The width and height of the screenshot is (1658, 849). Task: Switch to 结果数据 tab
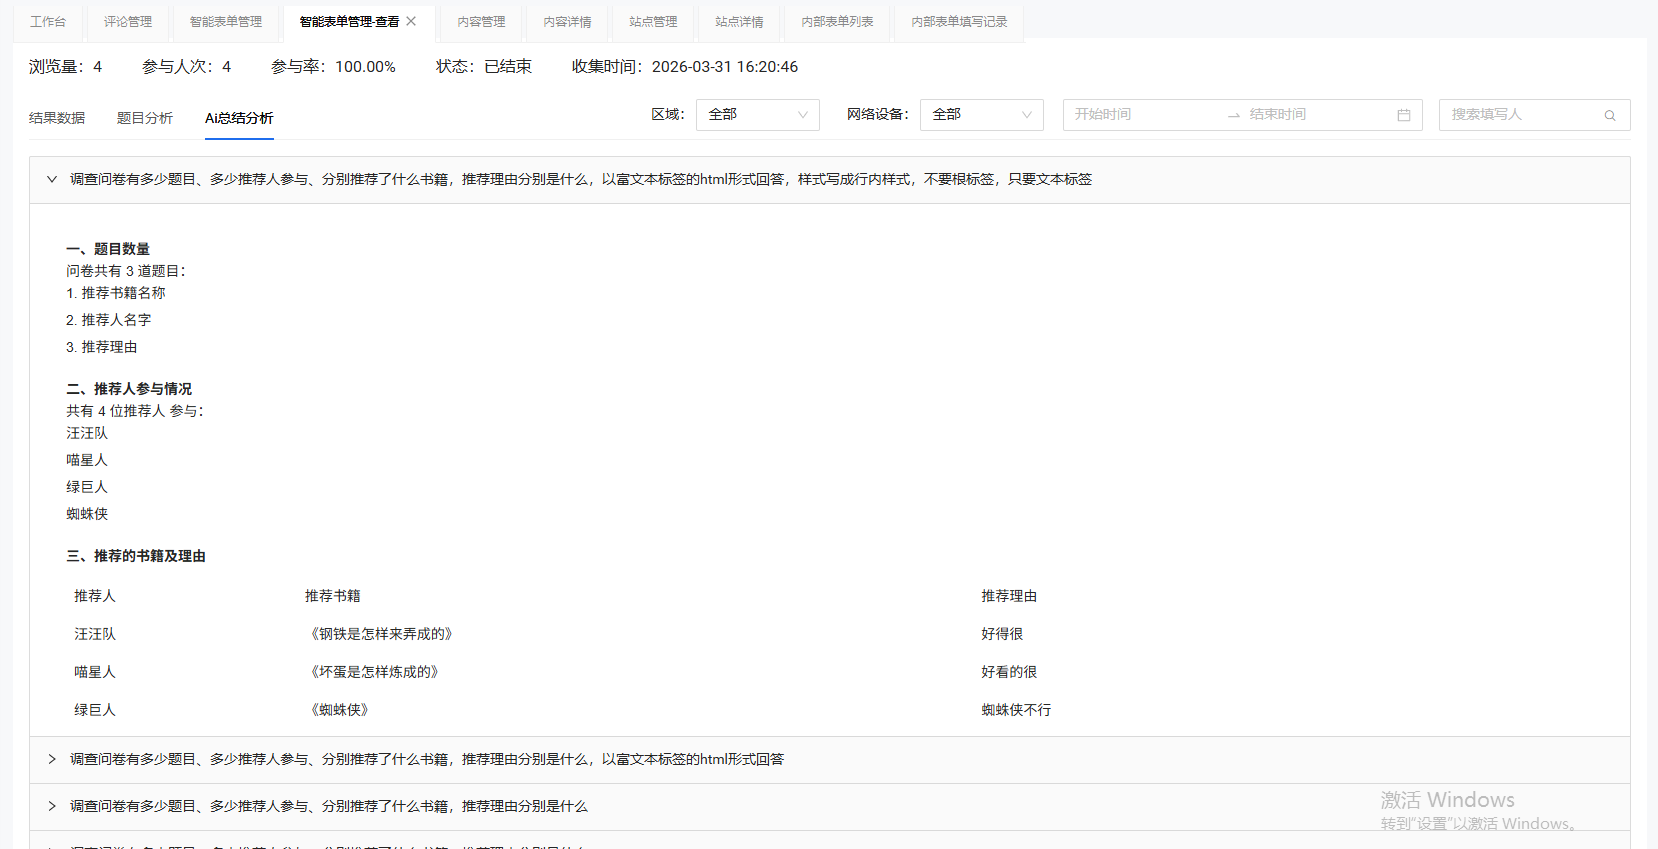57,118
